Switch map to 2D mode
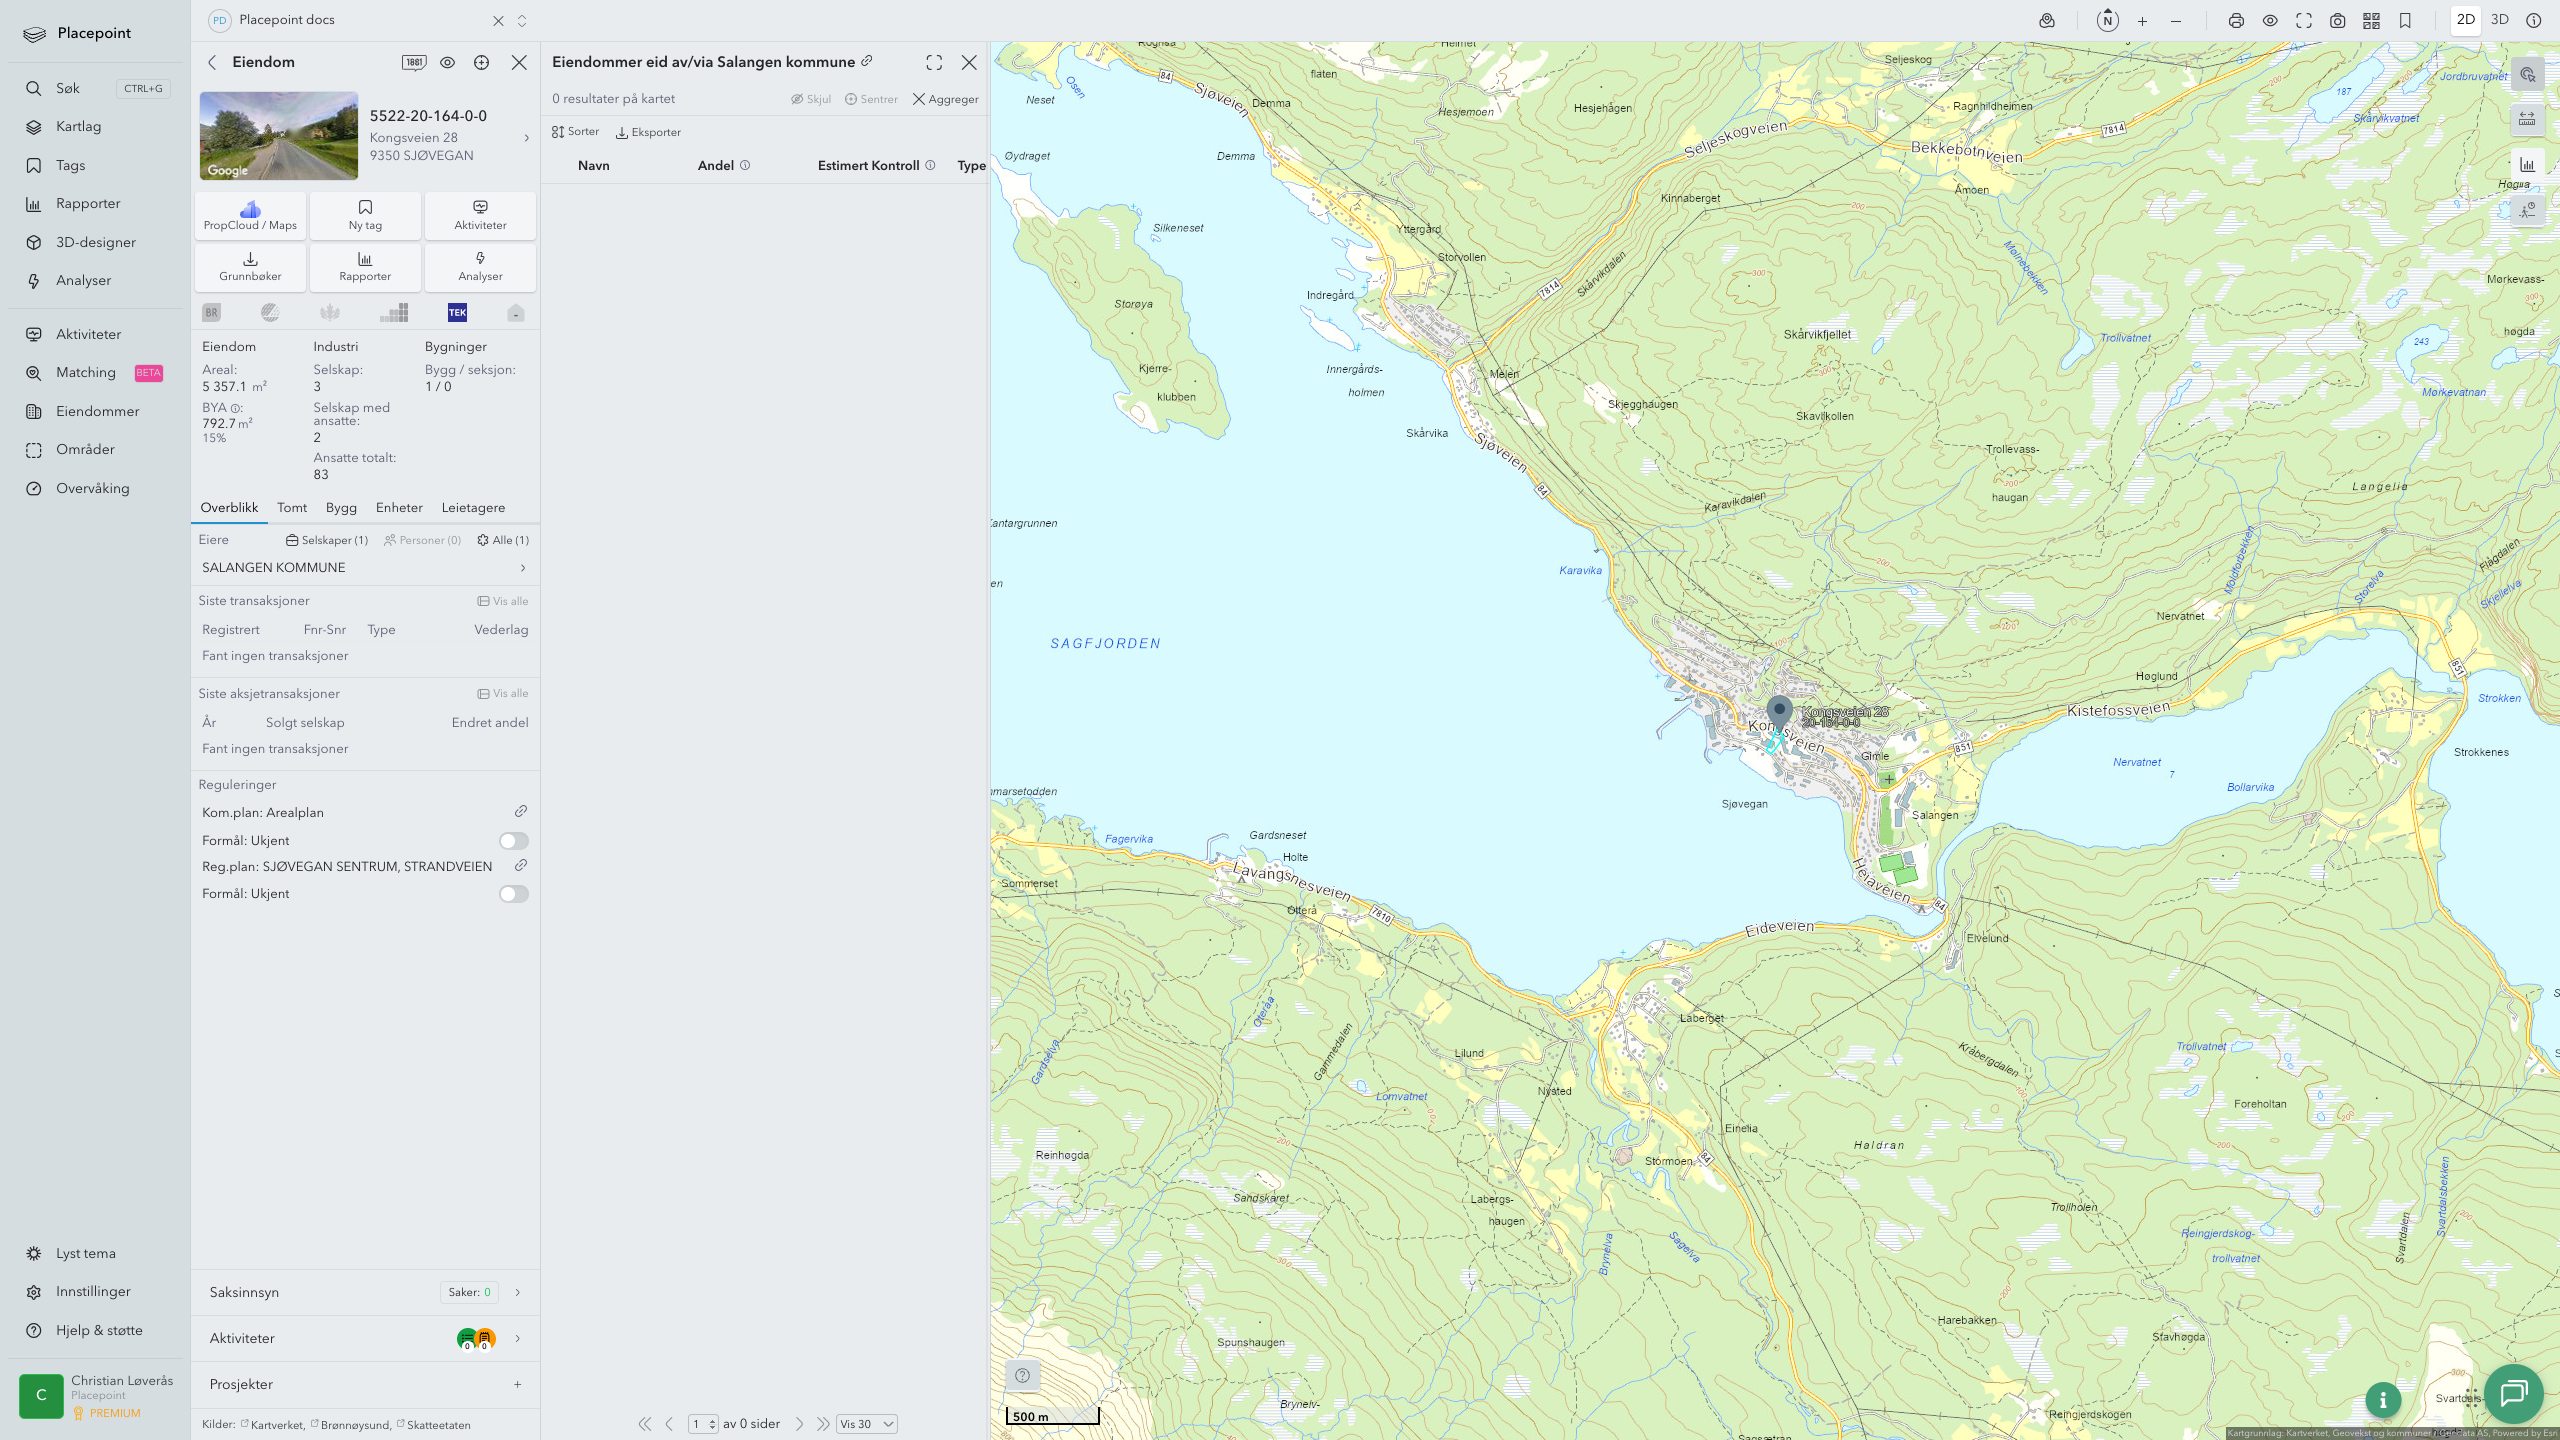This screenshot has height=1440, width=2560. (2466, 20)
